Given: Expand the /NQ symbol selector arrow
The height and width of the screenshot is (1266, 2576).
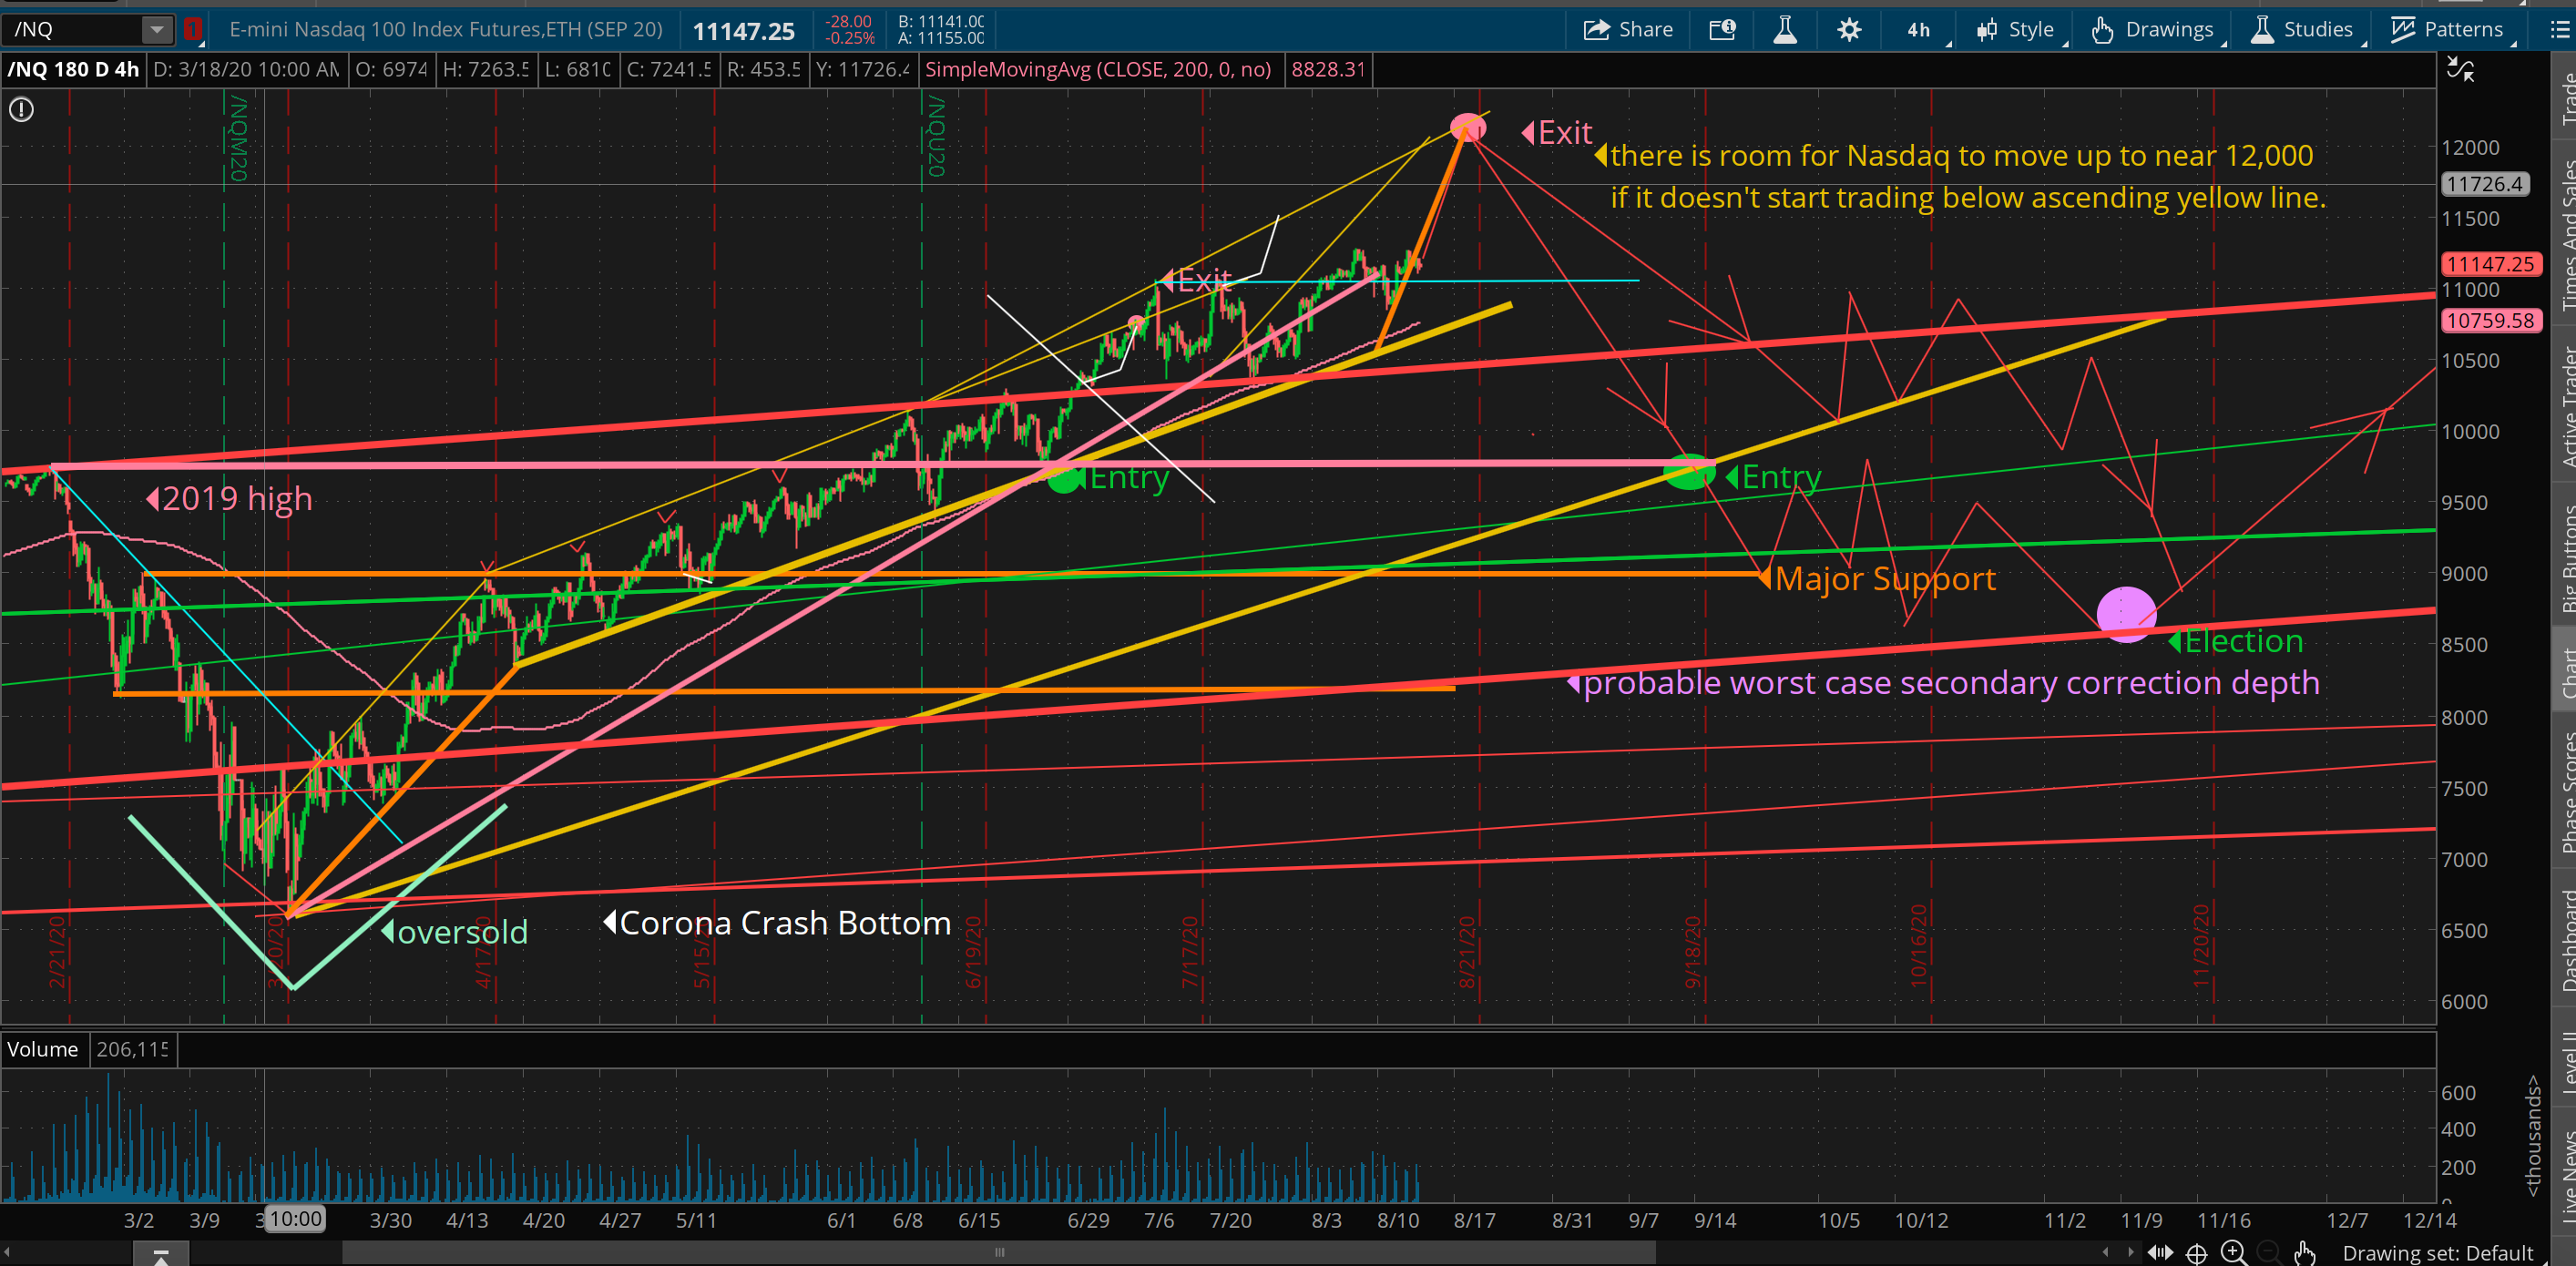Looking at the screenshot, I should coord(157,29).
